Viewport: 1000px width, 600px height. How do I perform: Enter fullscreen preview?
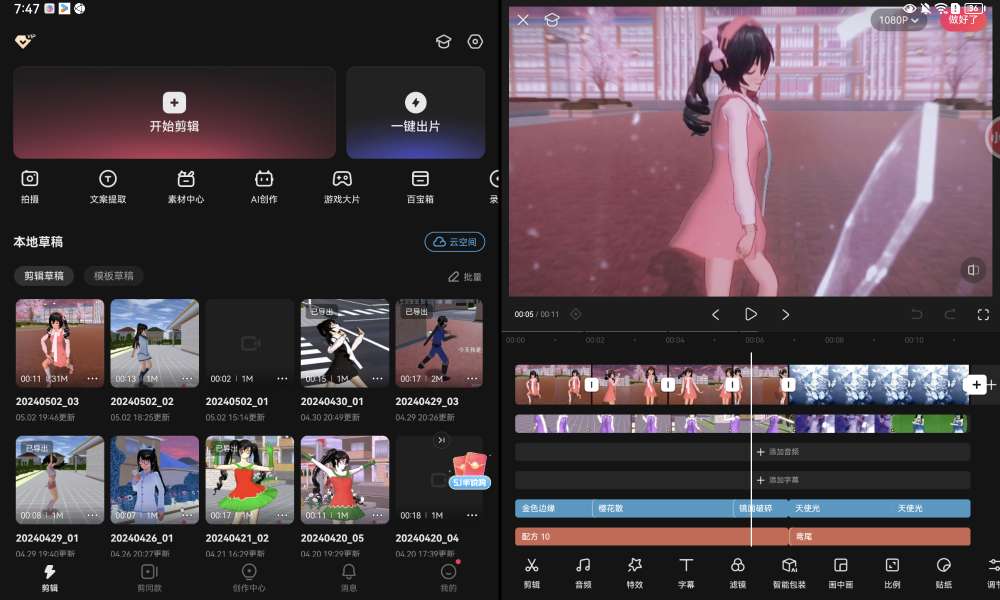tap(983, 314)
